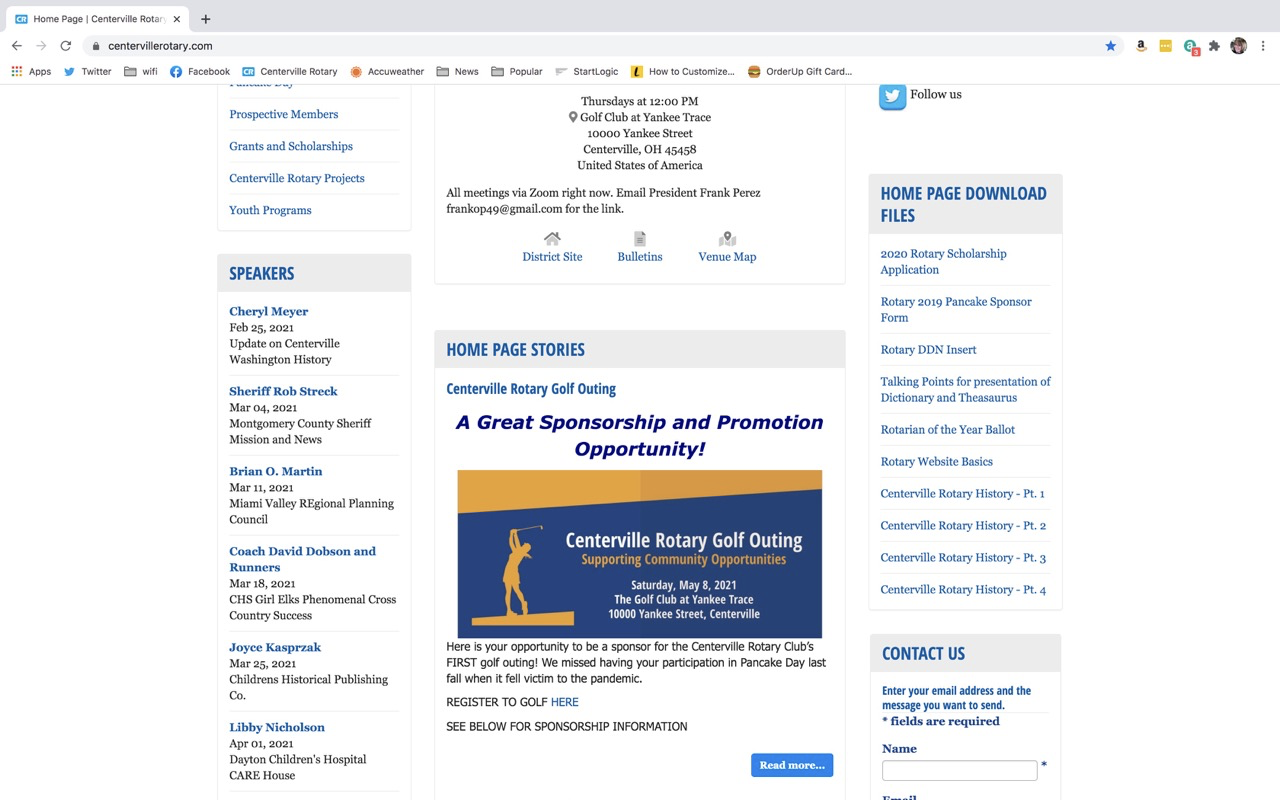Click the Twitter Follow us icon
The width and height of the screenshot is (1280, 800).
click(x=892, y=96)
